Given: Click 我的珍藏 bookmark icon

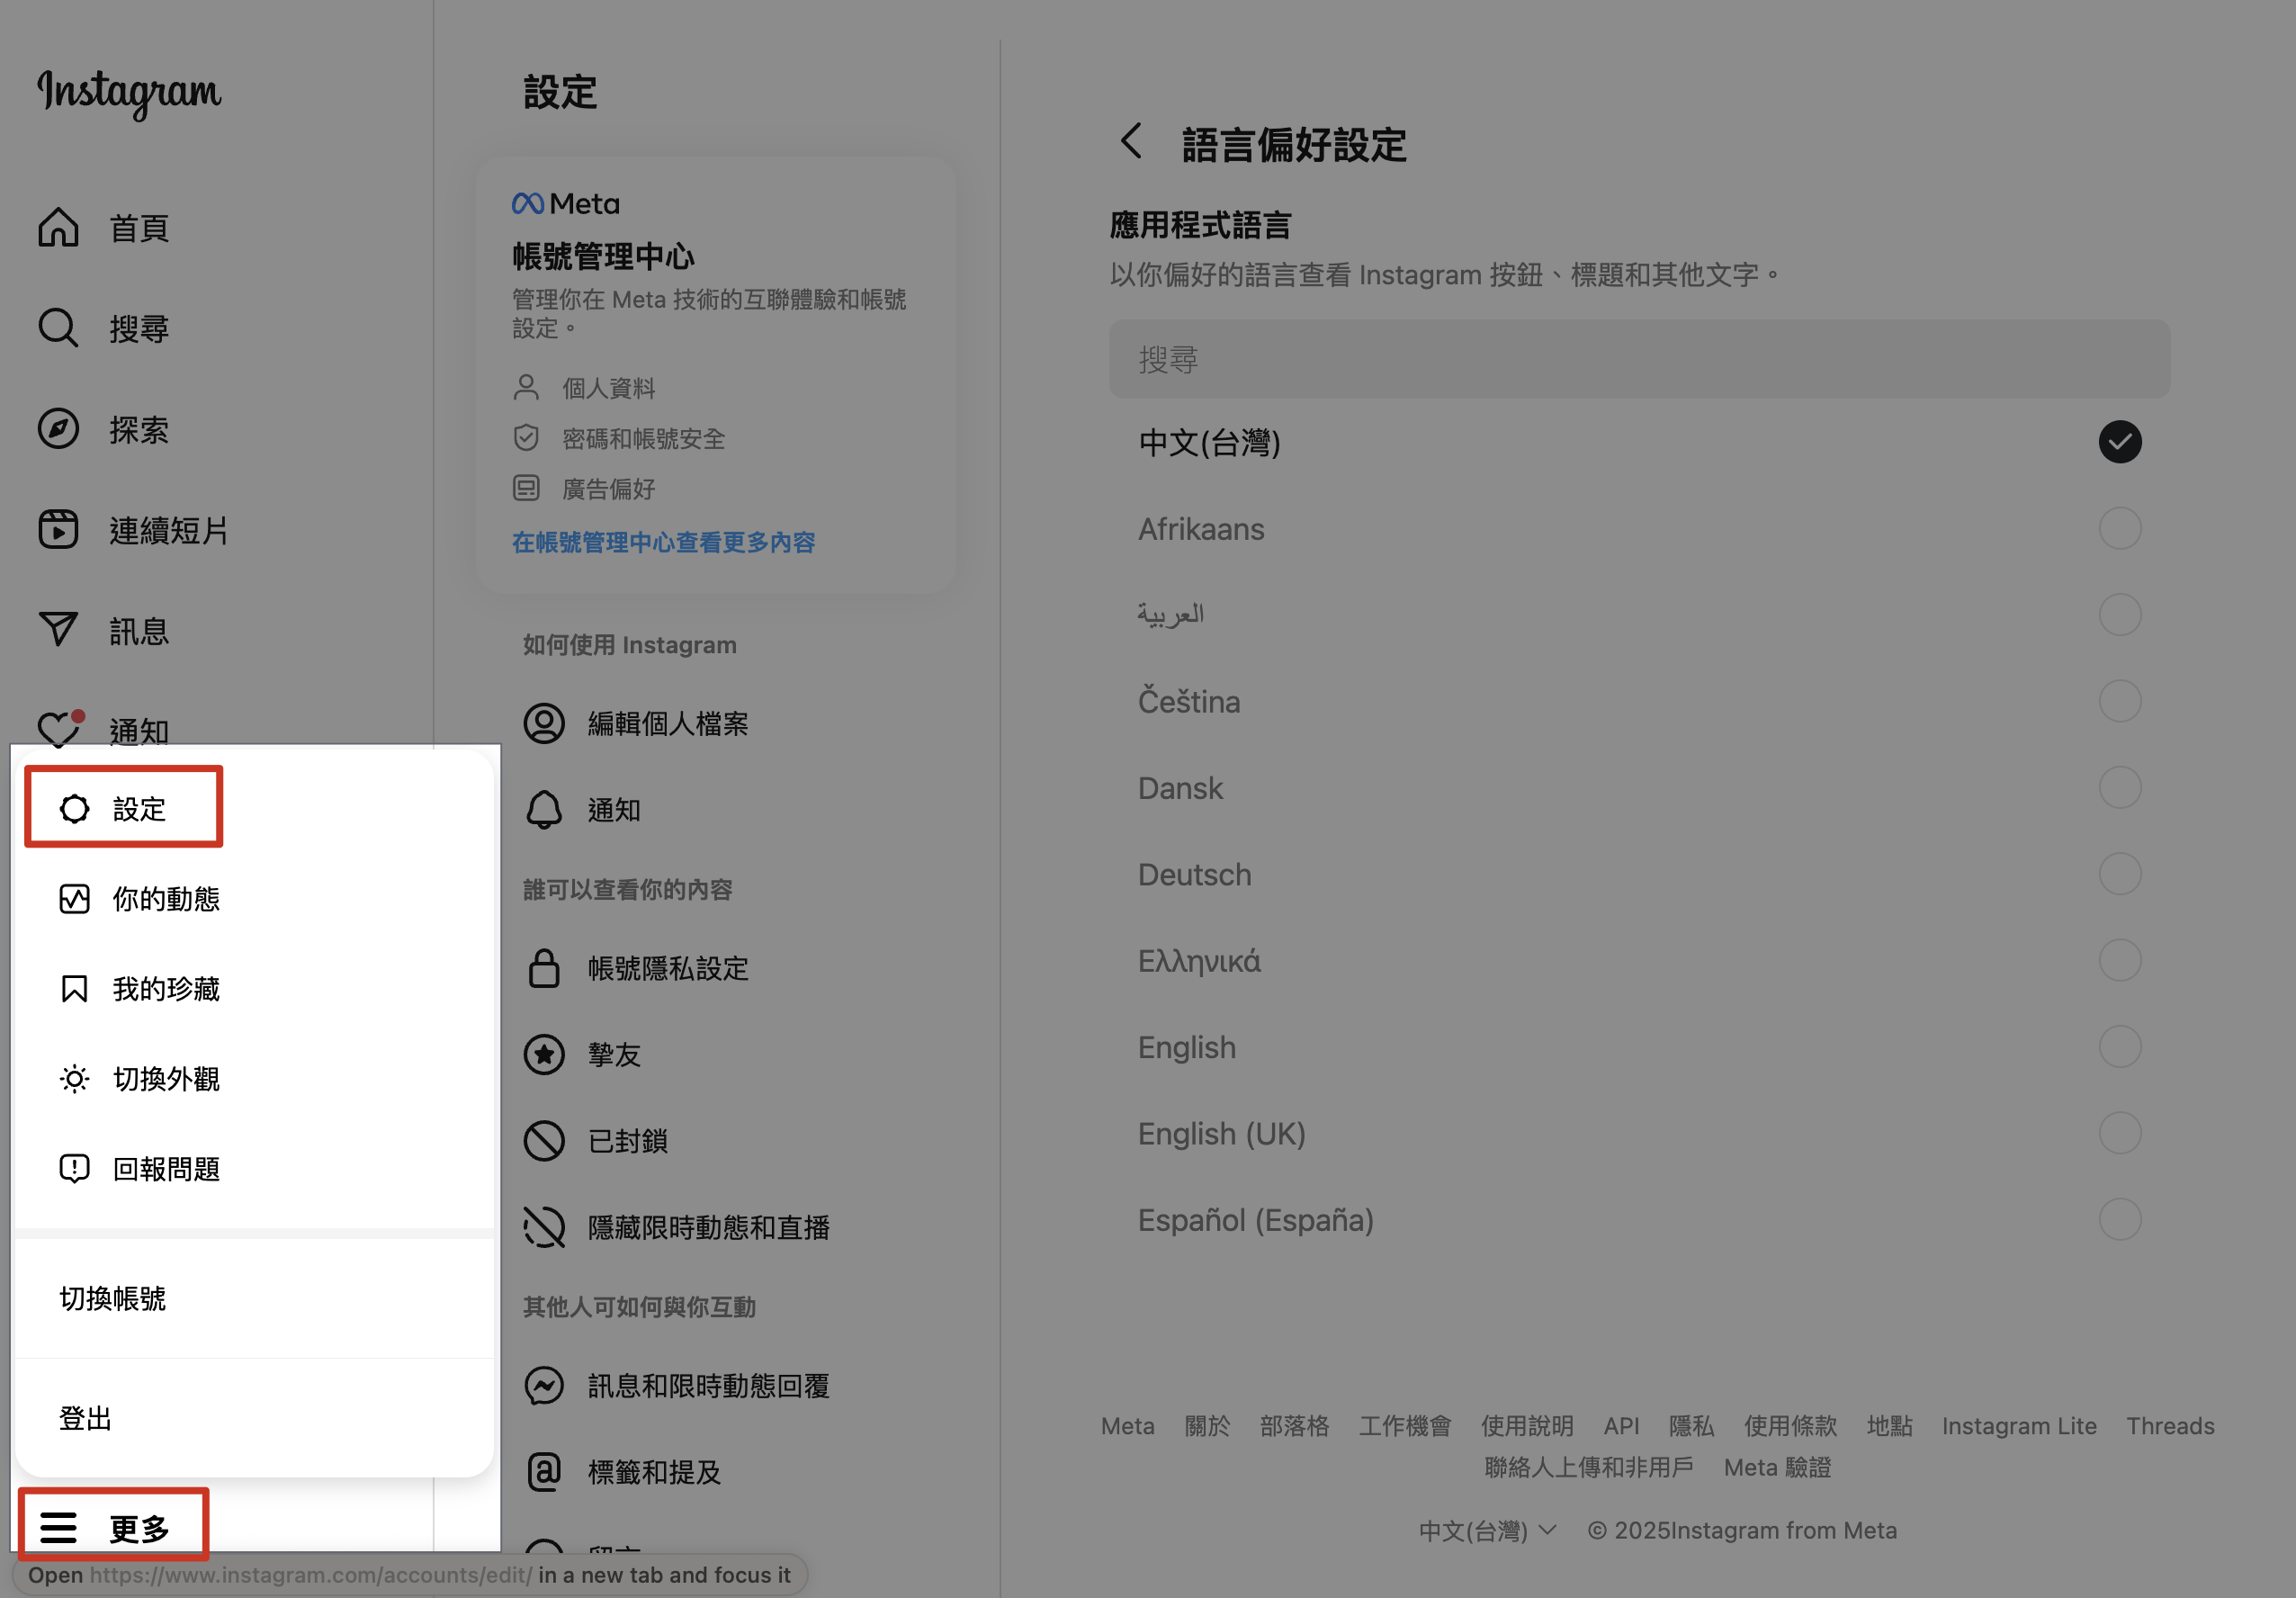Looking at the screenshot, I should coord(75,989).
